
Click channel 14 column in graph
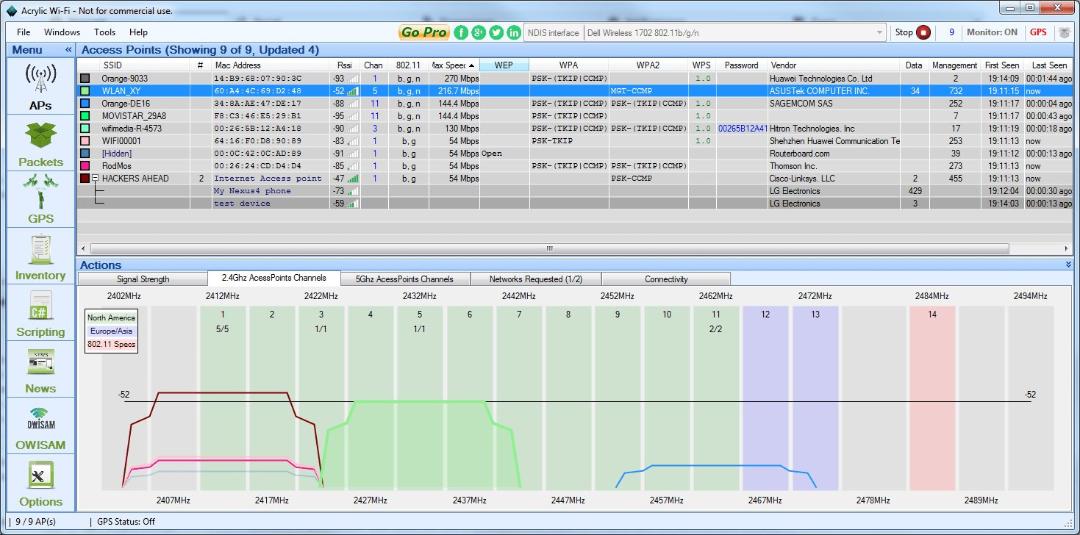point(932,398)
